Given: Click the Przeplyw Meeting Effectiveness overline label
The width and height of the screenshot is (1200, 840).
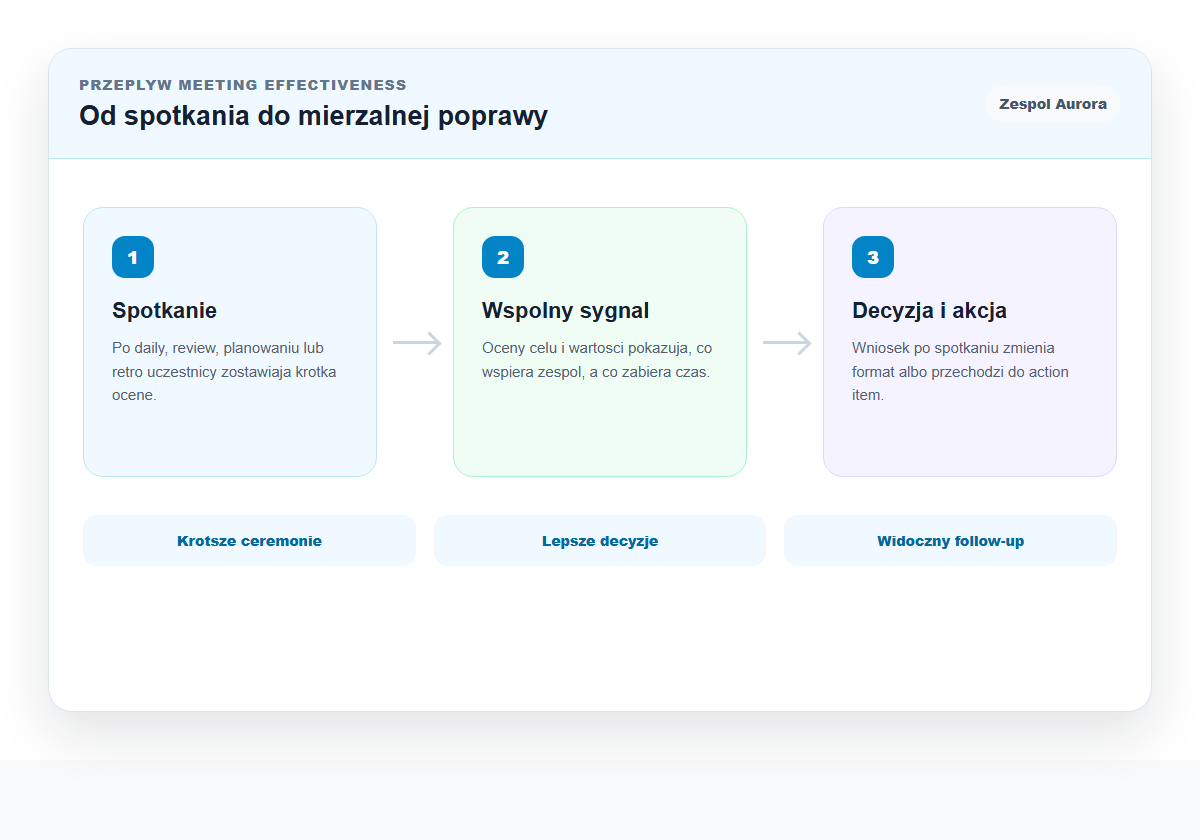Looking at the screenshot, I should coord(243,85).
